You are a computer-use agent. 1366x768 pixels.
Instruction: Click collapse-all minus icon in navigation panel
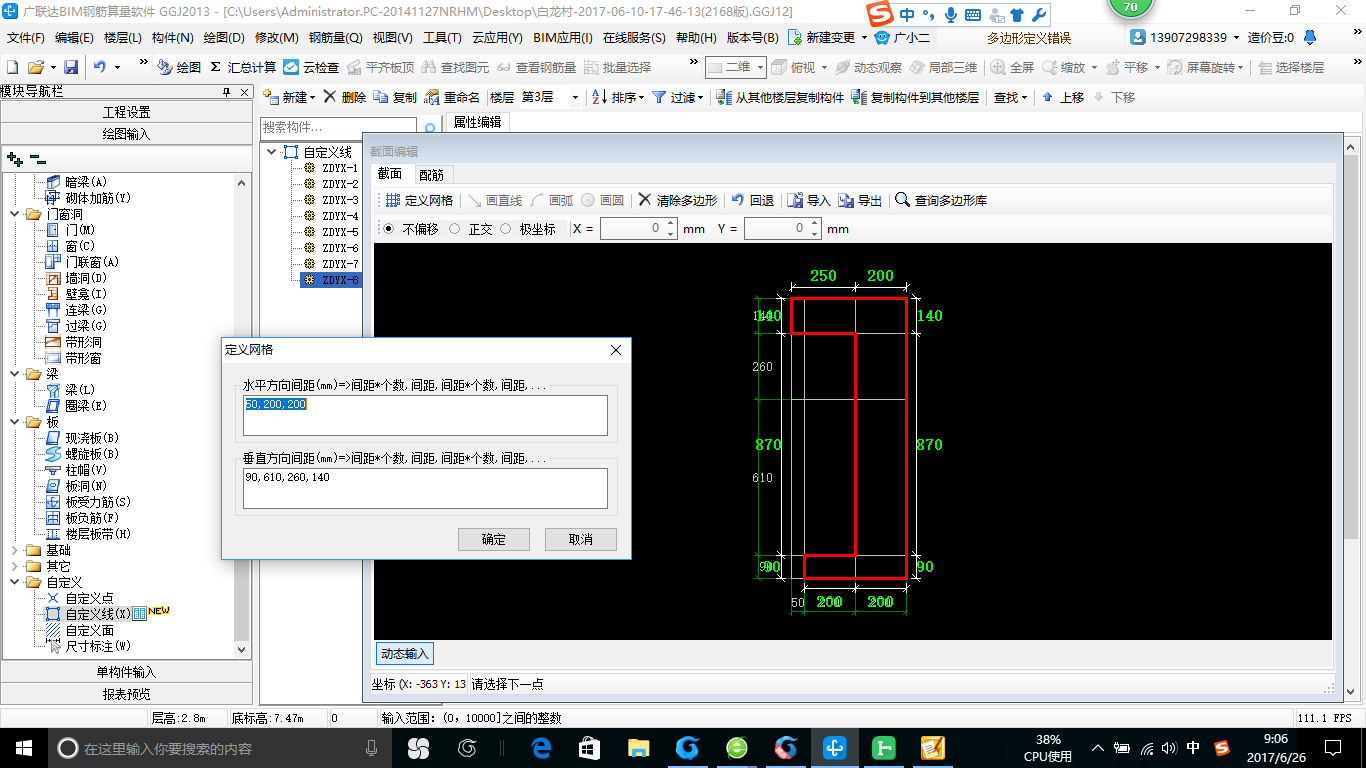pos(38,159)
